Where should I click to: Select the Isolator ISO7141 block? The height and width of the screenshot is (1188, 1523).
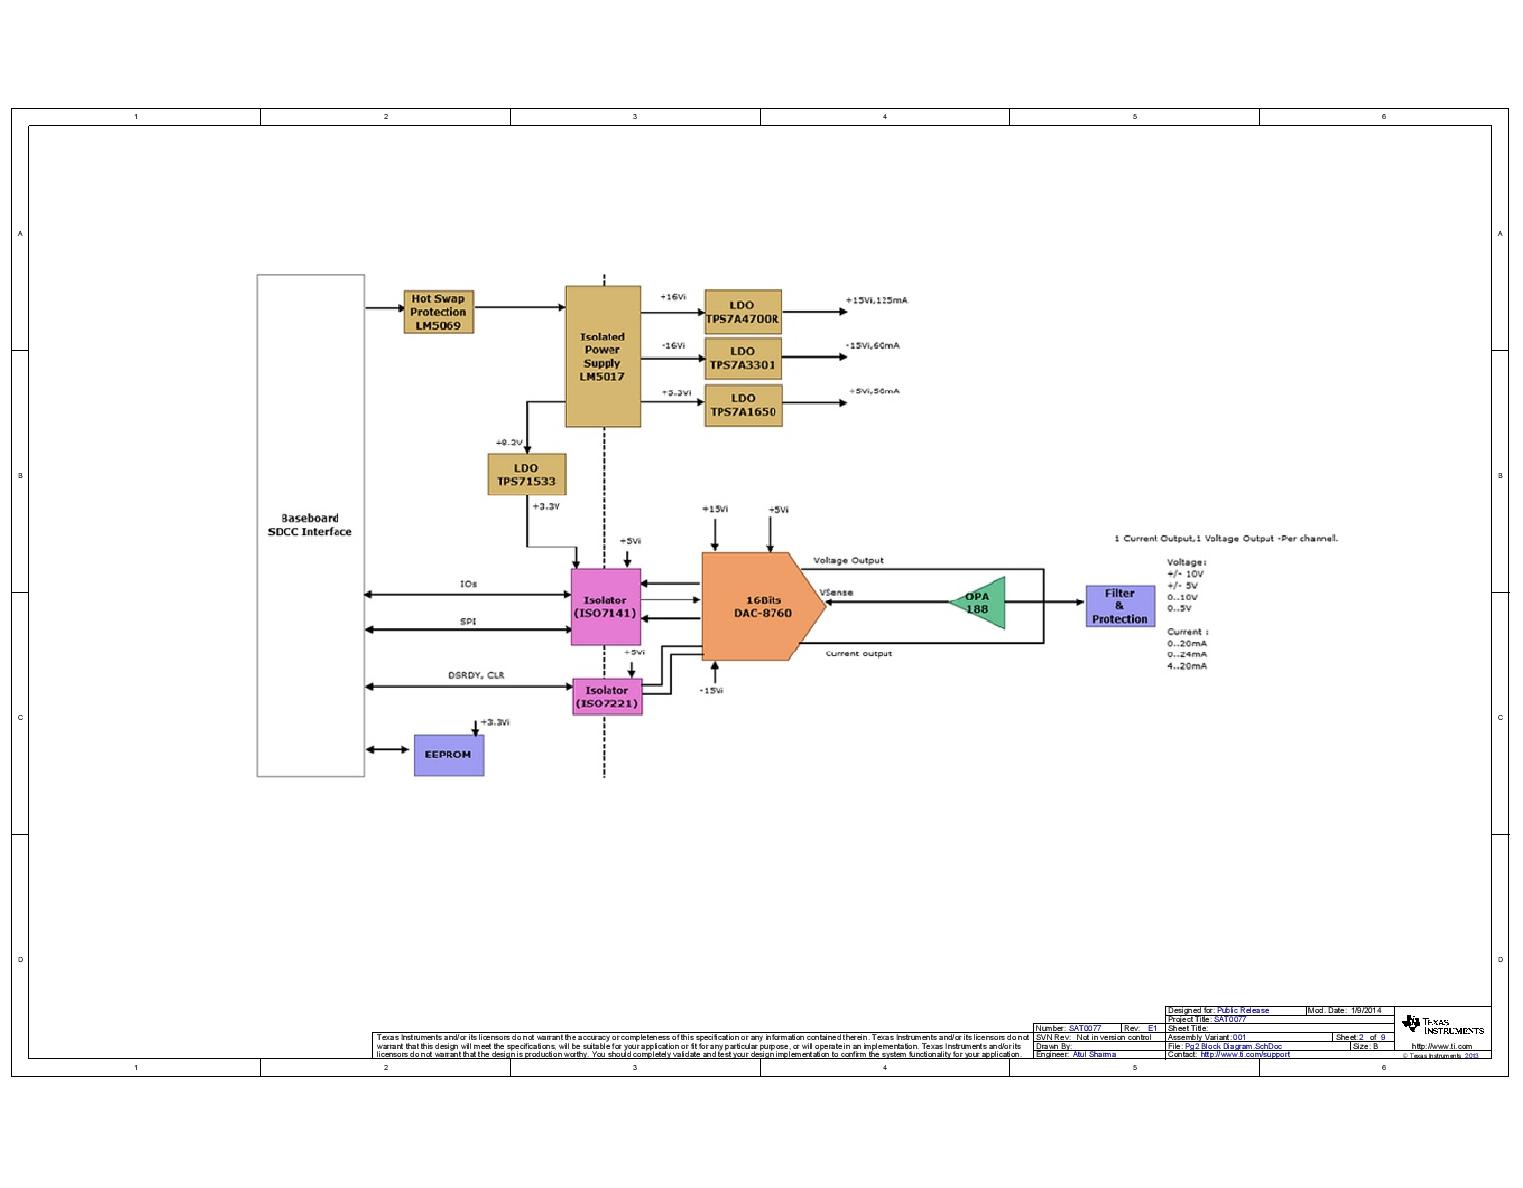pos(605,607)
